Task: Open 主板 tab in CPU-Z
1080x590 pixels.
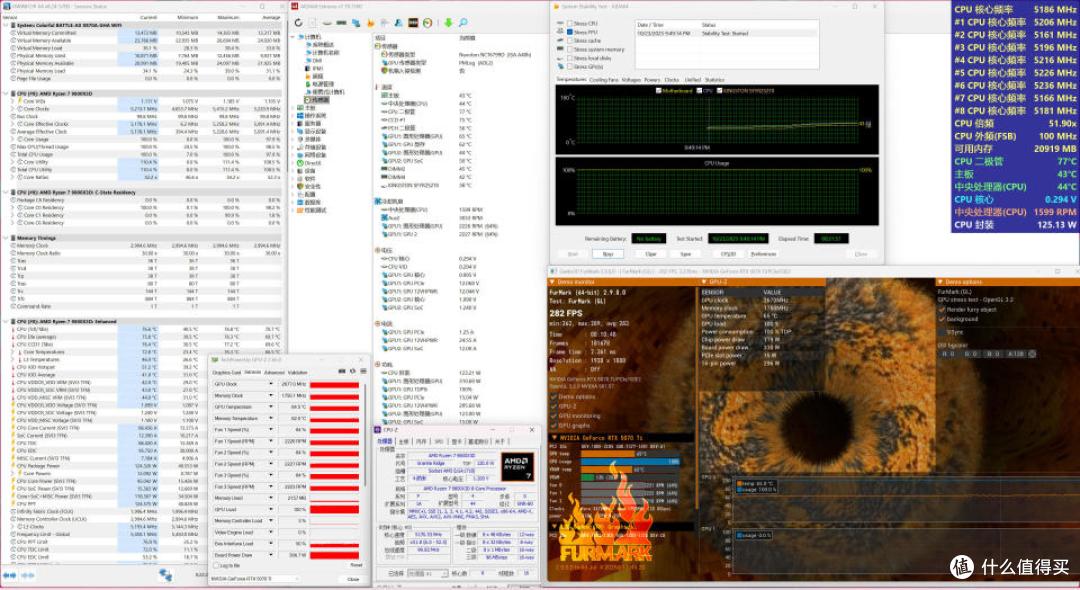Action: [404, 441]
